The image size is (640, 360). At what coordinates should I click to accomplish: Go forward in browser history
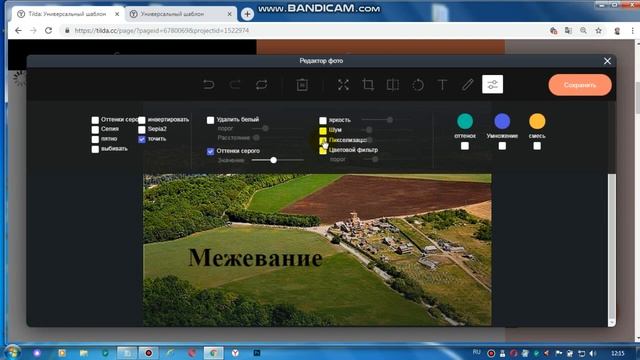click(33, 31)
